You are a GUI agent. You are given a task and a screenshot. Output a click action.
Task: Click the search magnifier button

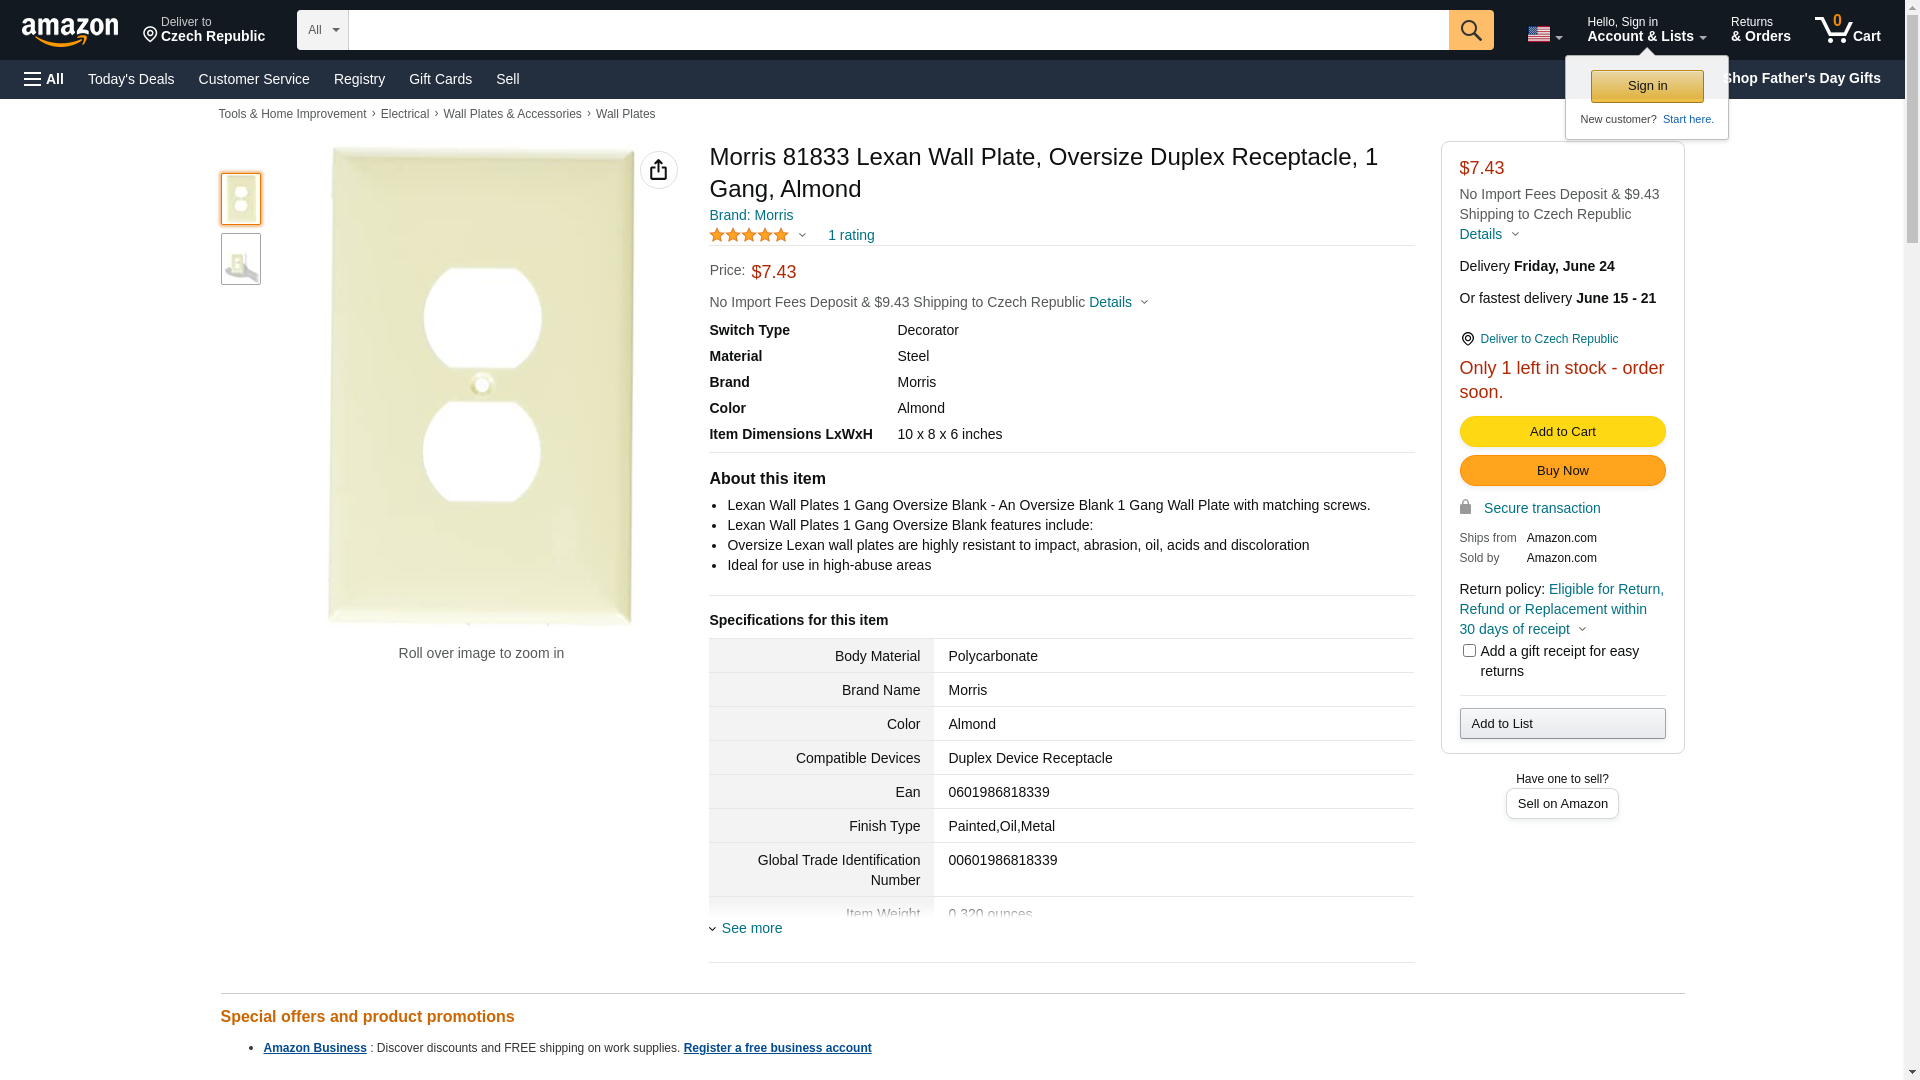coord(1471,30)
